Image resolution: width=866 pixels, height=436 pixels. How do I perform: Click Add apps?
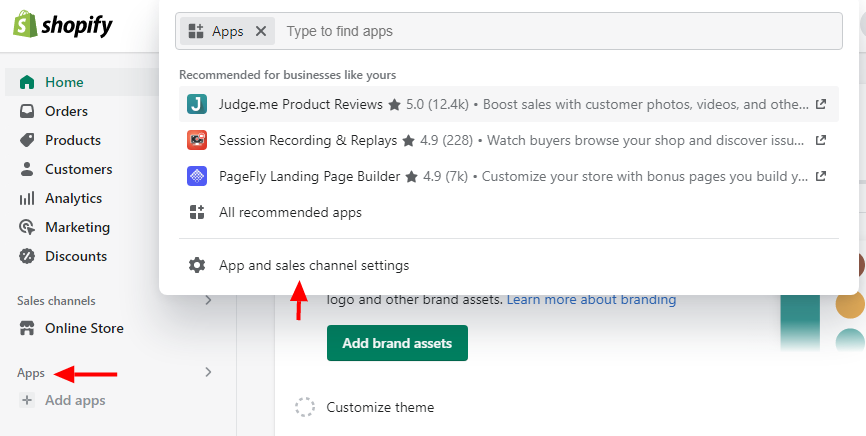click(75, 400)
